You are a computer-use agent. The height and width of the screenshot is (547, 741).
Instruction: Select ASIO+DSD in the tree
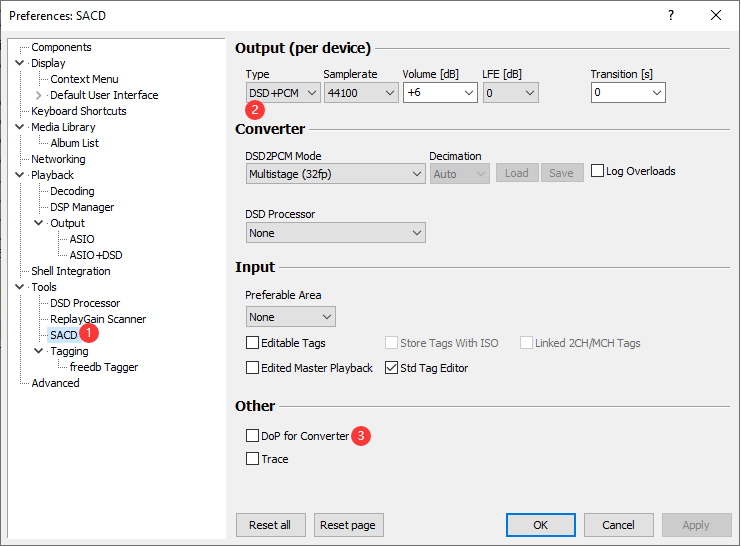click(96, 255)
